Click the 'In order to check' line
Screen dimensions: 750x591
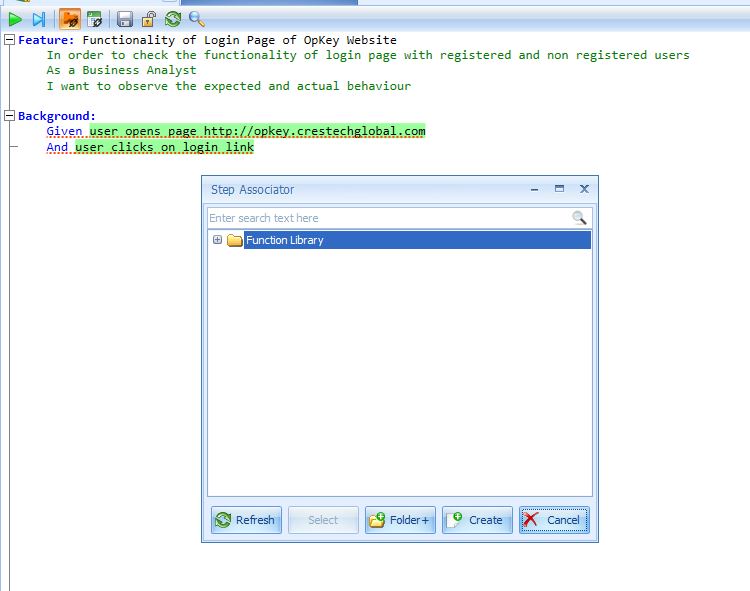368,55
